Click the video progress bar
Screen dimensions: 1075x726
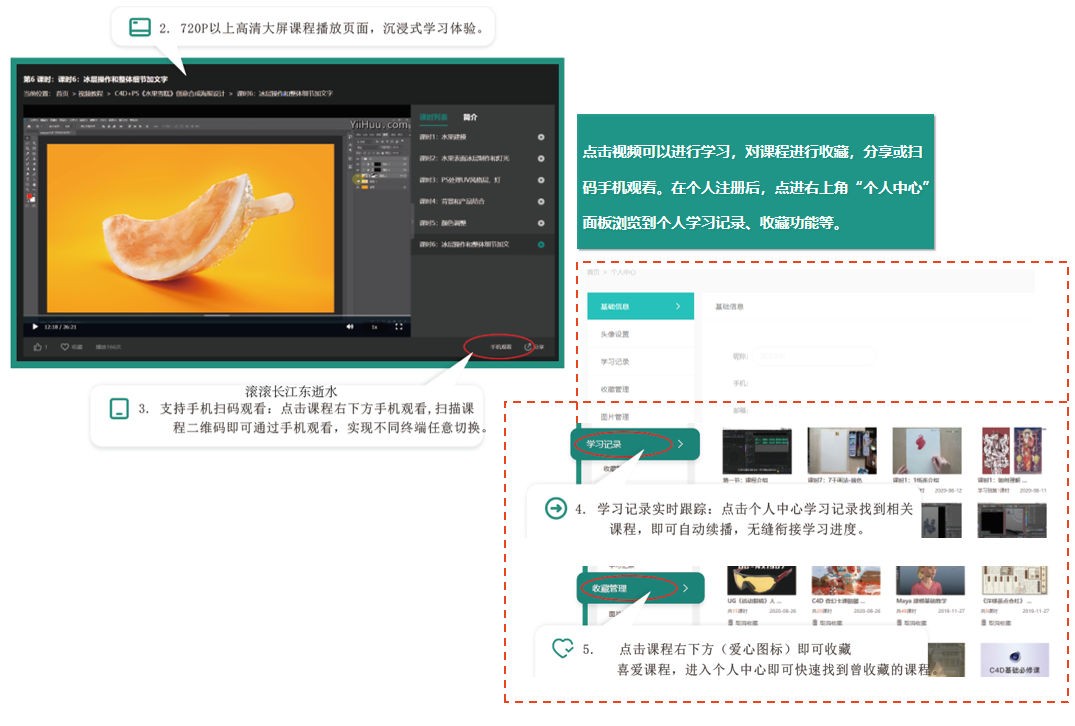point(200,316)
